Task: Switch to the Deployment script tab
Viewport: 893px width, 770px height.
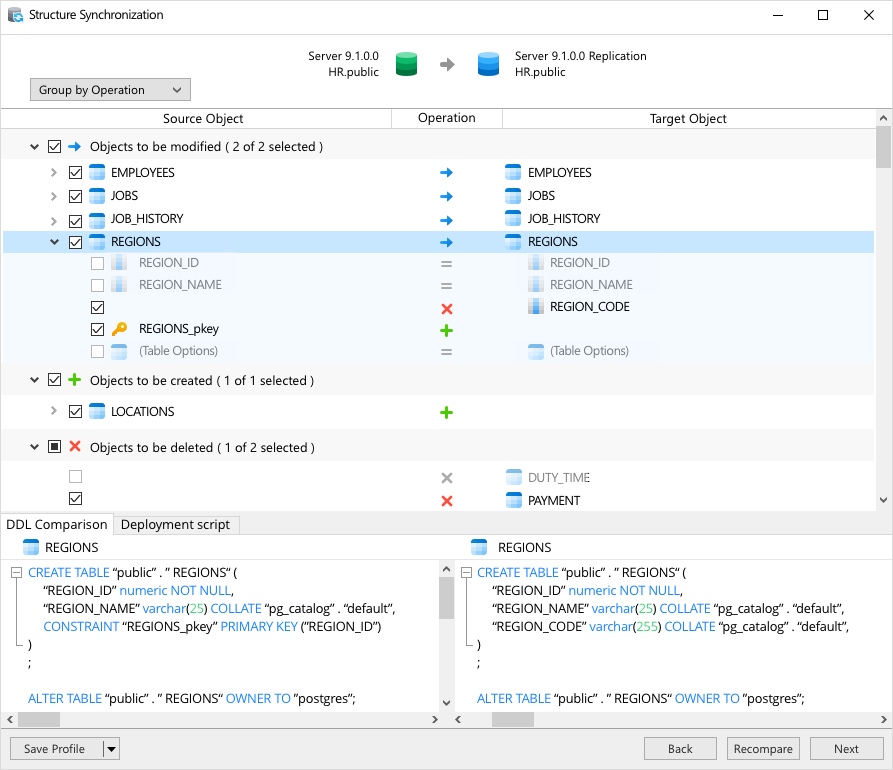Action: click(176, 524)
